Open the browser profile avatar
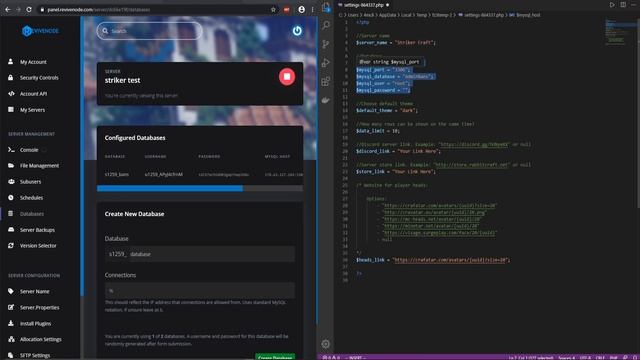Screen dimensions: 640x360 tap(301, 9)
